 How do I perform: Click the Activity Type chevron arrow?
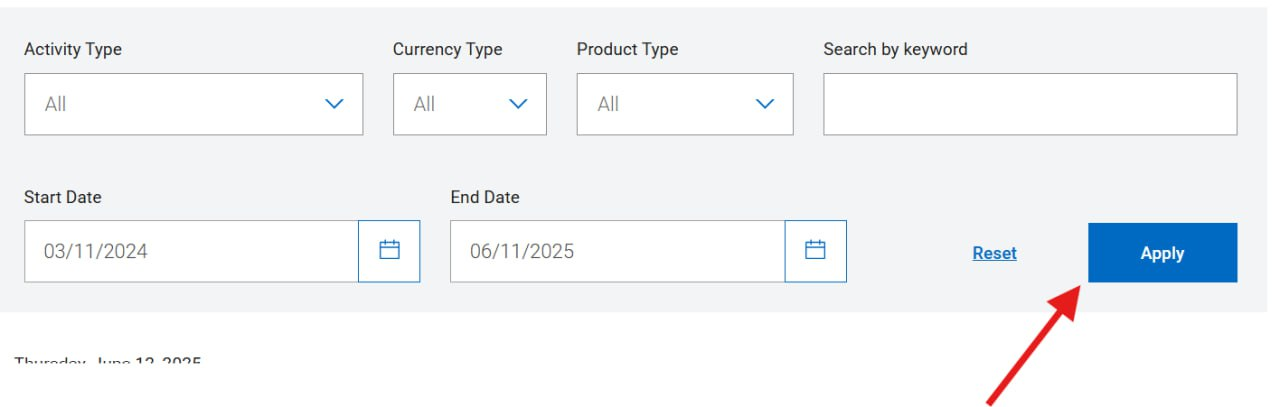point(334,104)
